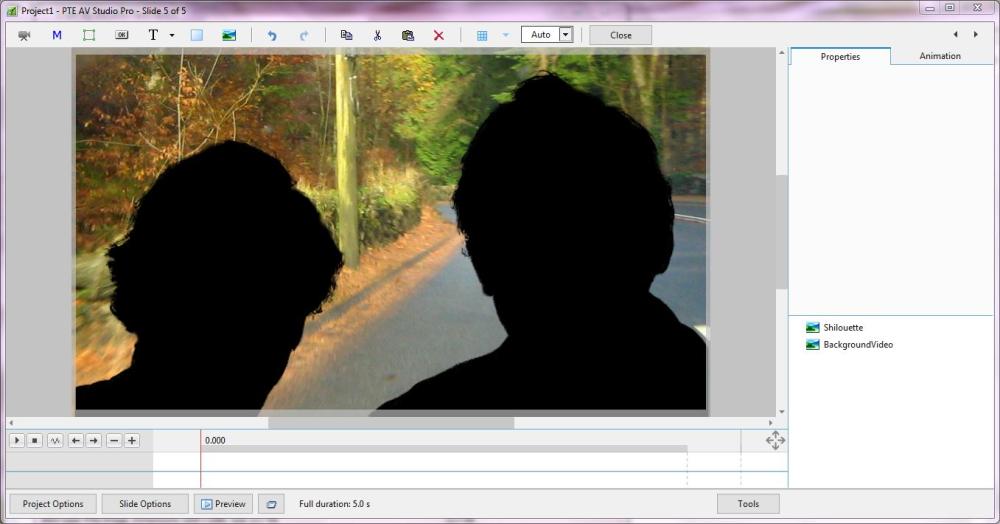Screen dimensions: 1000x524
Task: Jump to previous keyframe with left arrow
Action: (x=76, y=440)
